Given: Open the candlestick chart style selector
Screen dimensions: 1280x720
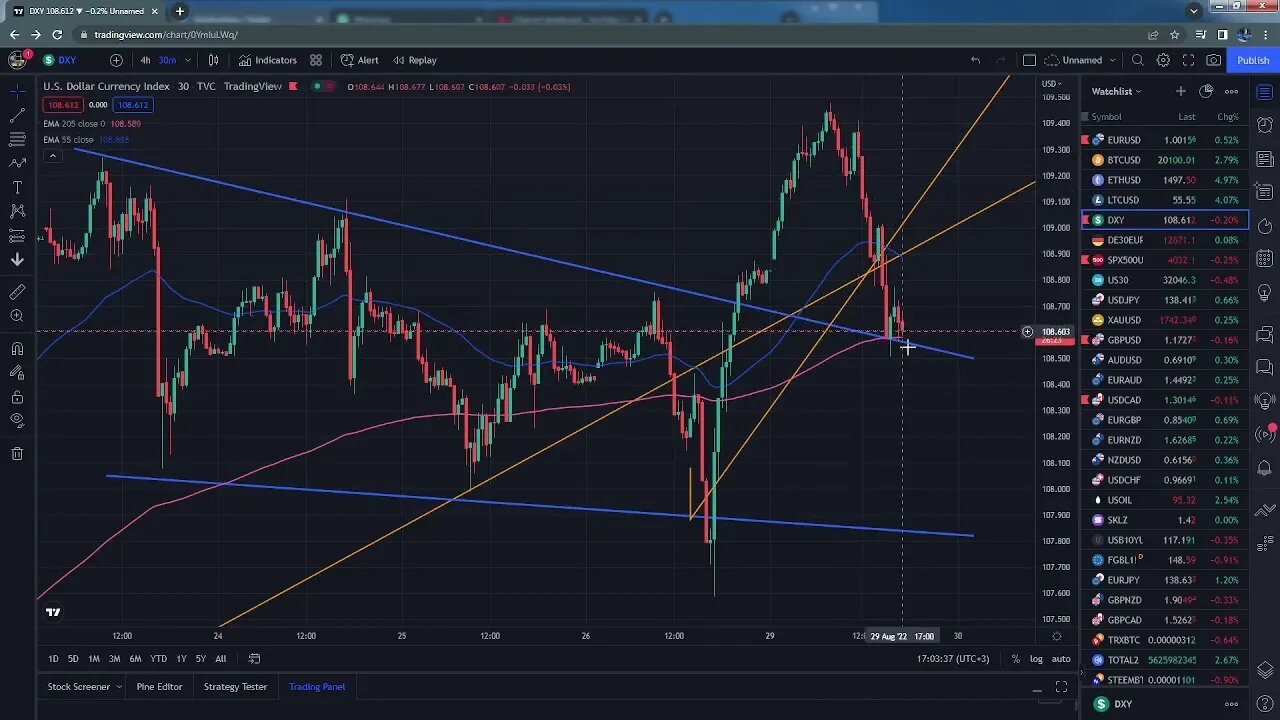Looking at the screenshot, I should pyautogui.click(x=213, y=60).
